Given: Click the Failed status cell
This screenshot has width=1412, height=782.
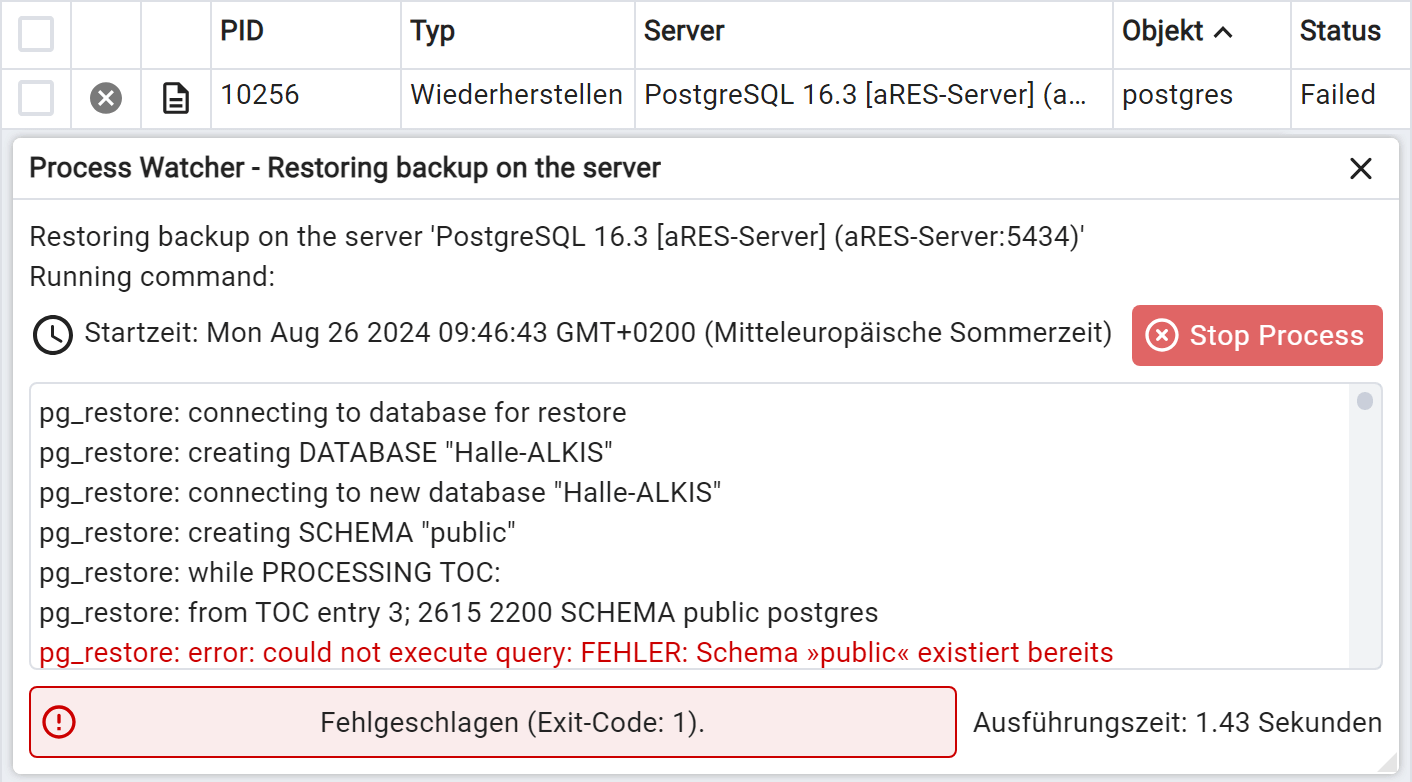Looking at the screenshot, I should [x=1338, y=96].
